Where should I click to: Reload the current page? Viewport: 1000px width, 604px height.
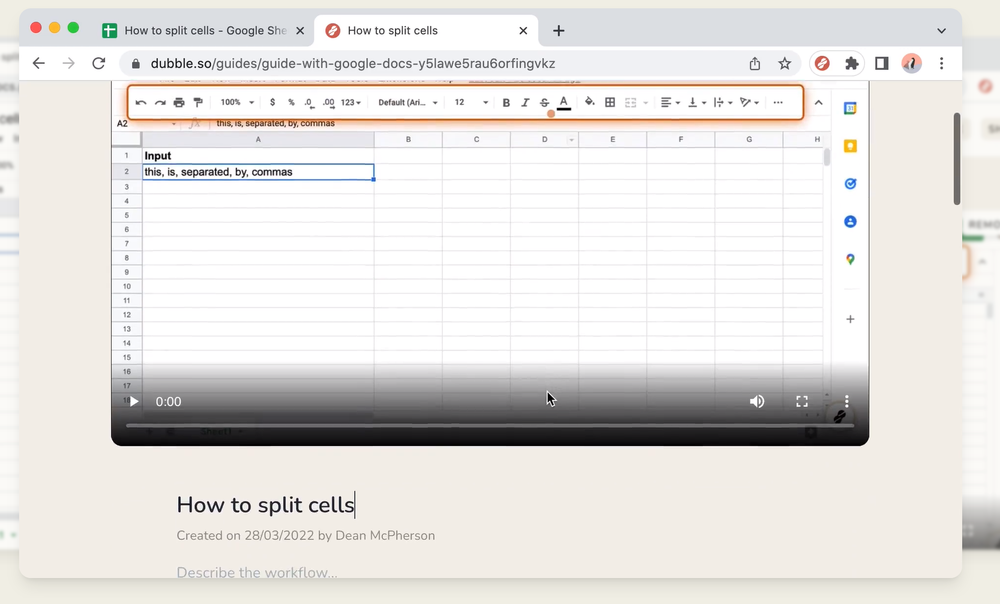pos(98,63)
